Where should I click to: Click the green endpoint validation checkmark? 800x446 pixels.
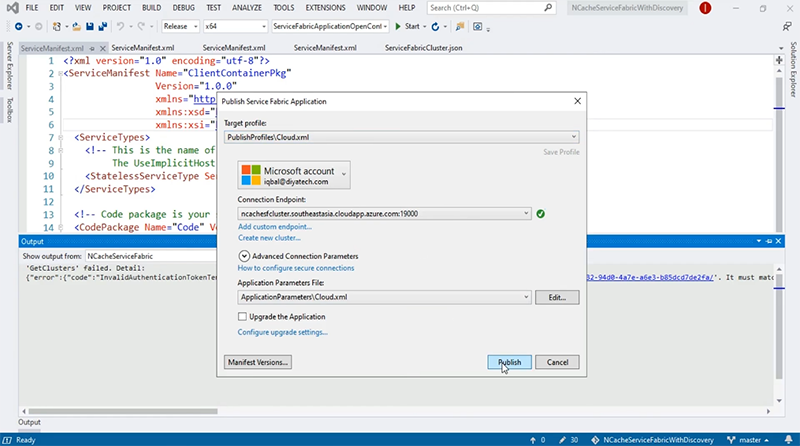(540, 214)
